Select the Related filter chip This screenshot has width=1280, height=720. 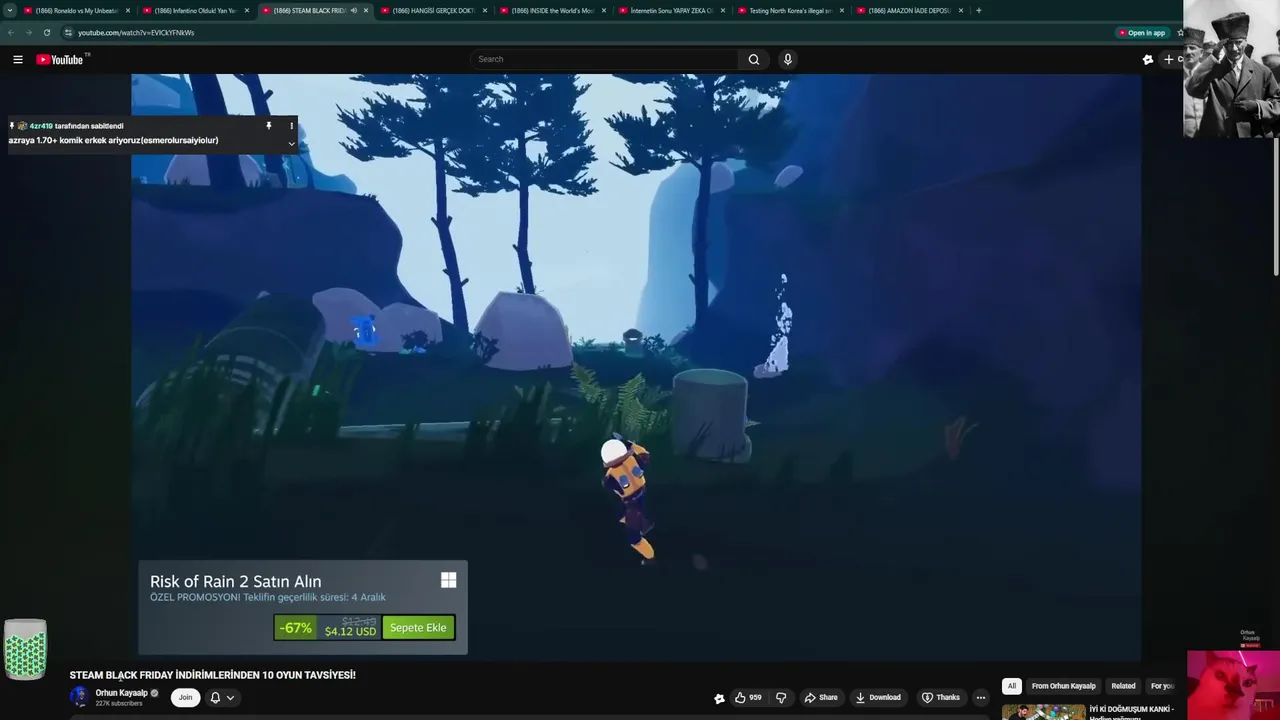coord(1123,686)
